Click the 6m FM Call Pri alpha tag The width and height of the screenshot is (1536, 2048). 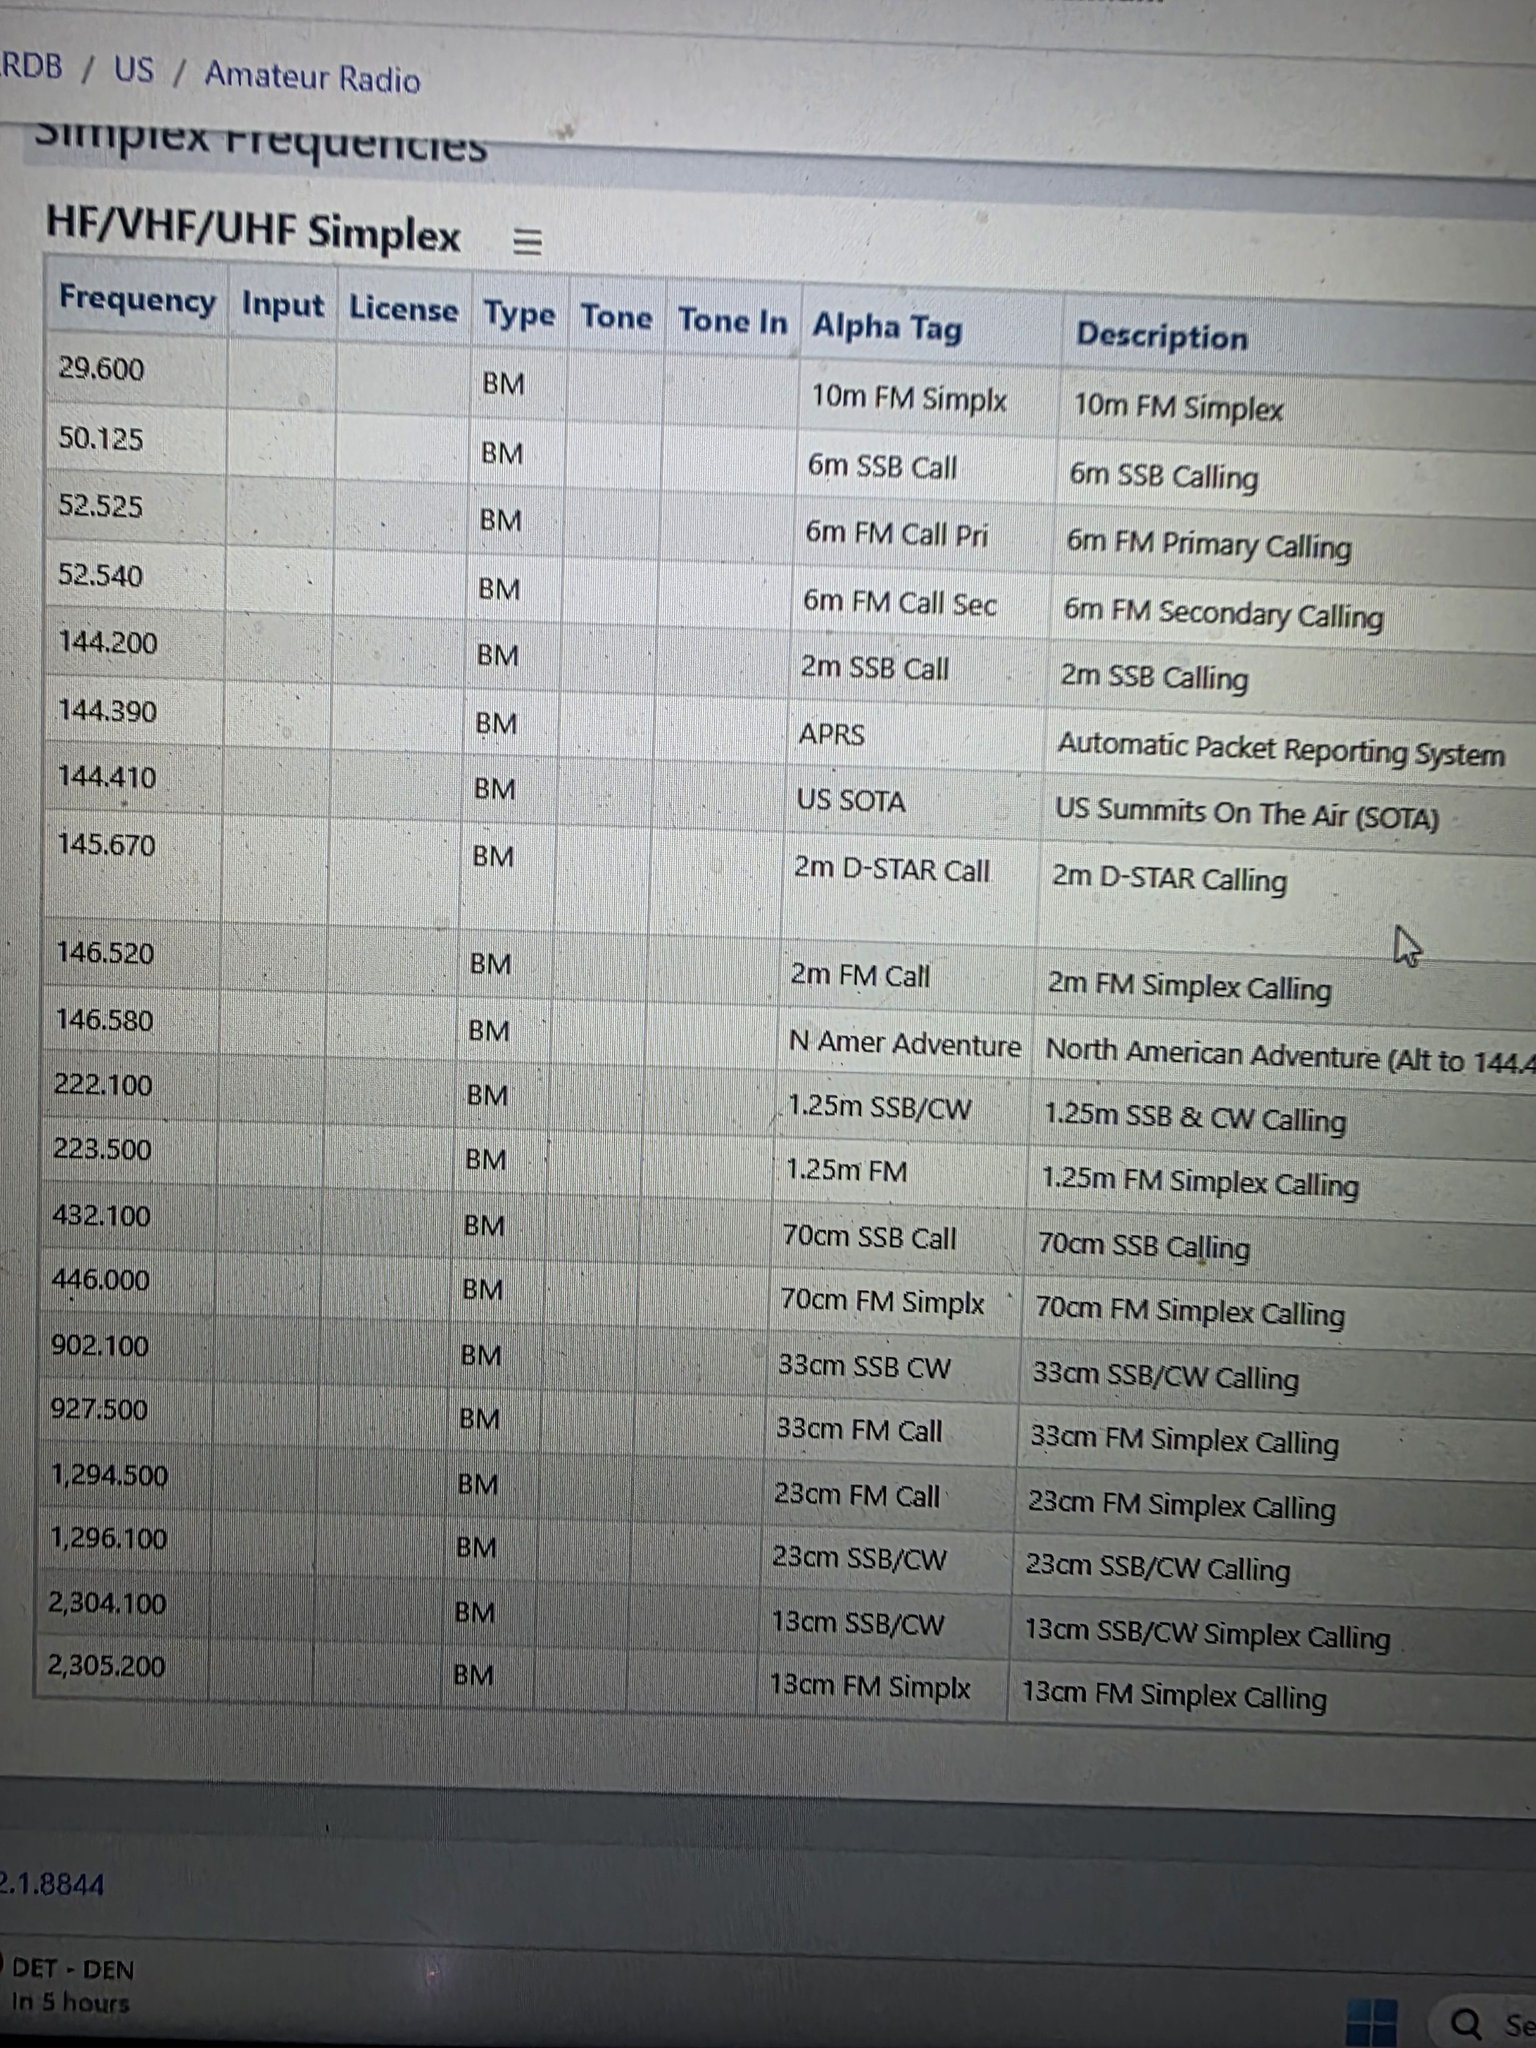(897, 535)
